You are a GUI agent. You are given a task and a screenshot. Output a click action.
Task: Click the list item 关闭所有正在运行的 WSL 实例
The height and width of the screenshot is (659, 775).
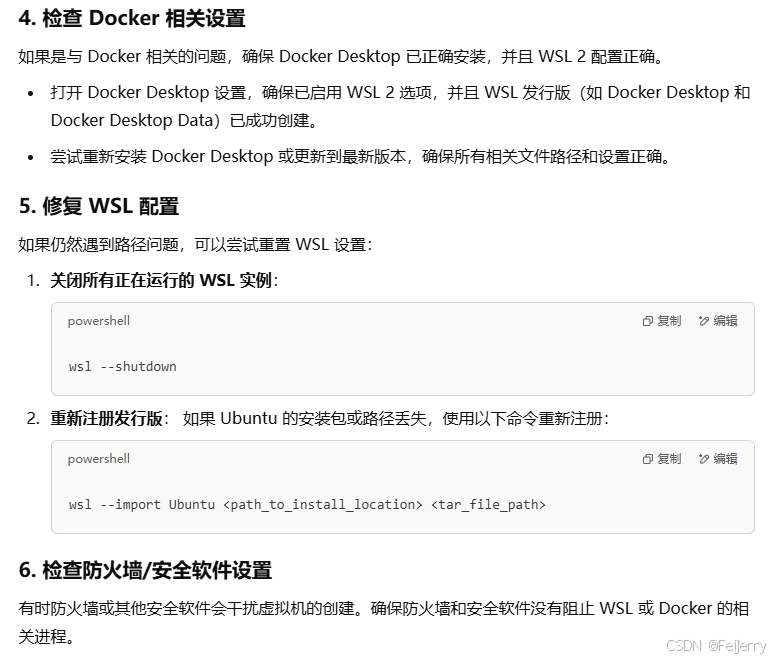tap(164, 281)
